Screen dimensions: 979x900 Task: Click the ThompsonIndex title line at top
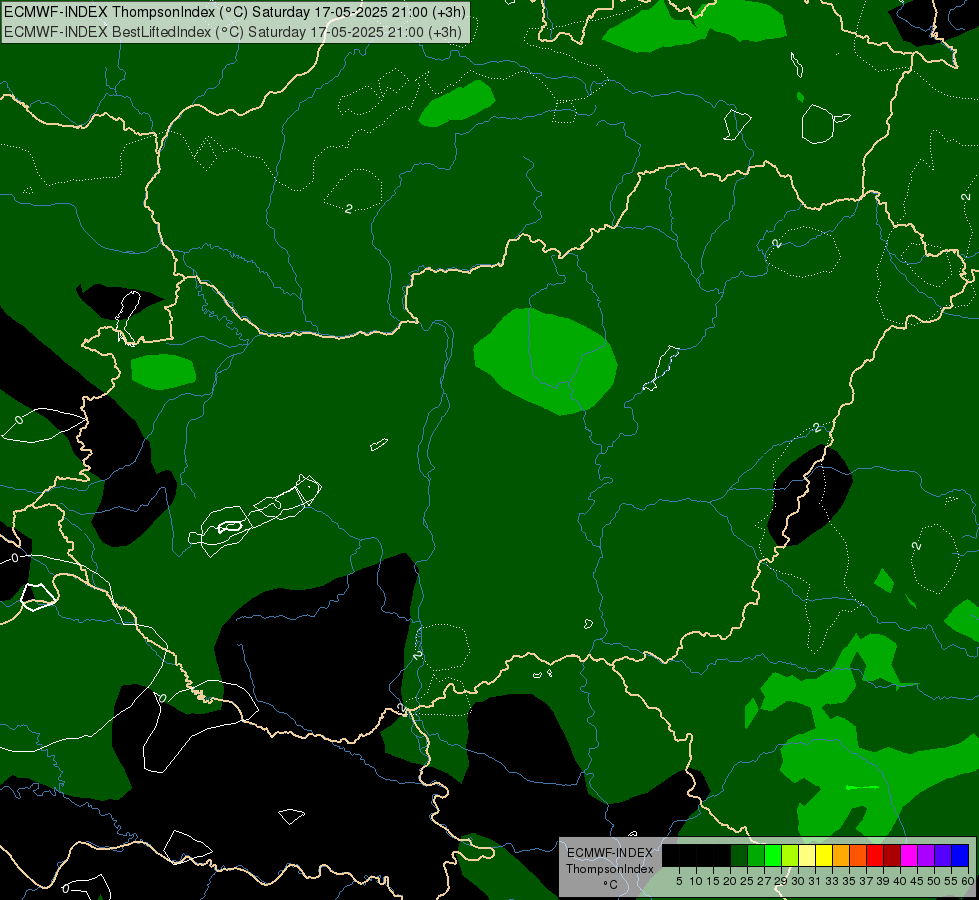[234, 12]
